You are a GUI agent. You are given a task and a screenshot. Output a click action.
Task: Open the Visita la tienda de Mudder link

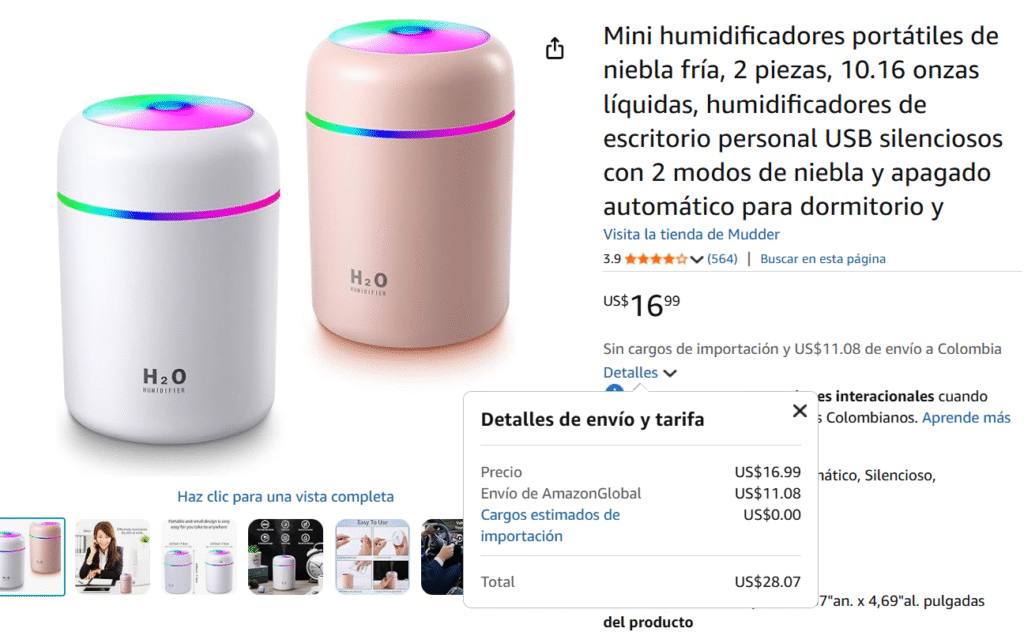point(691,234)
